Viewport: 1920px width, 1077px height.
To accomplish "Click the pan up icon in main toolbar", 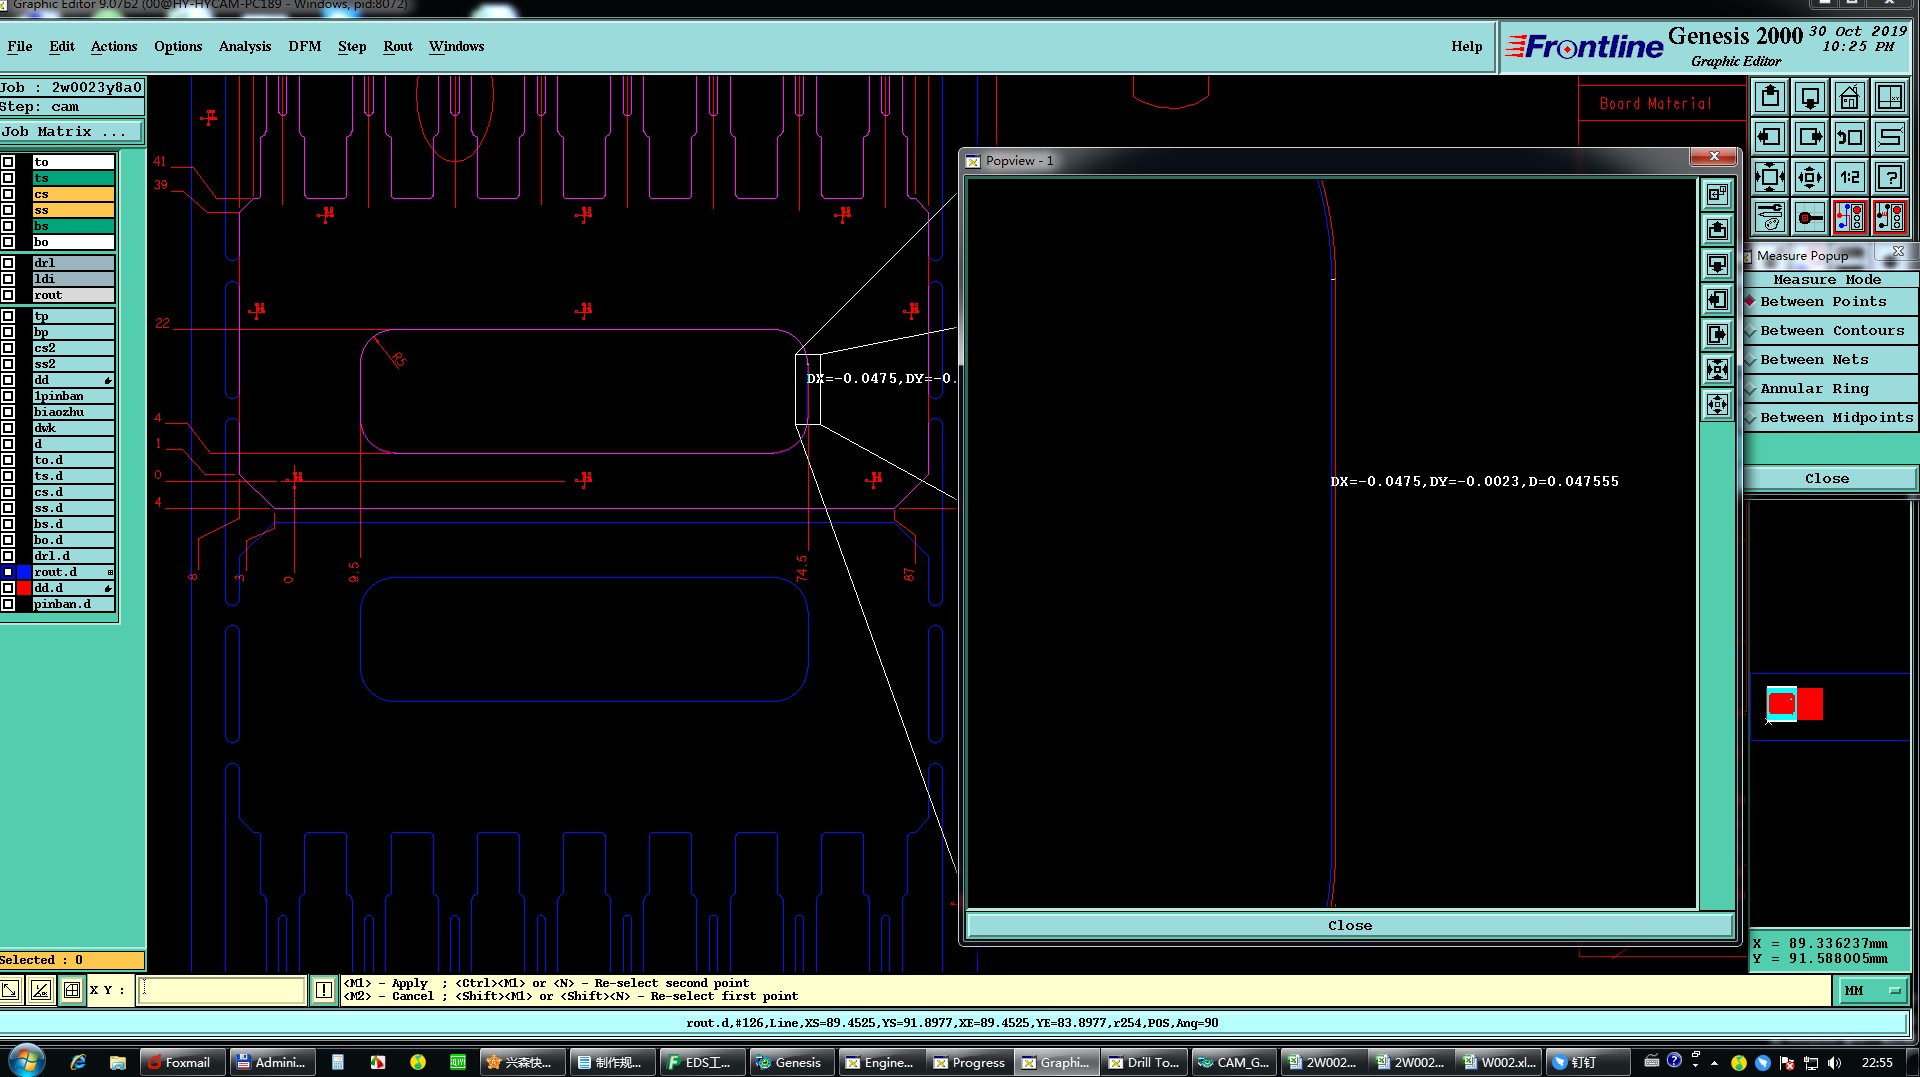I will [x=1769, y=98].
